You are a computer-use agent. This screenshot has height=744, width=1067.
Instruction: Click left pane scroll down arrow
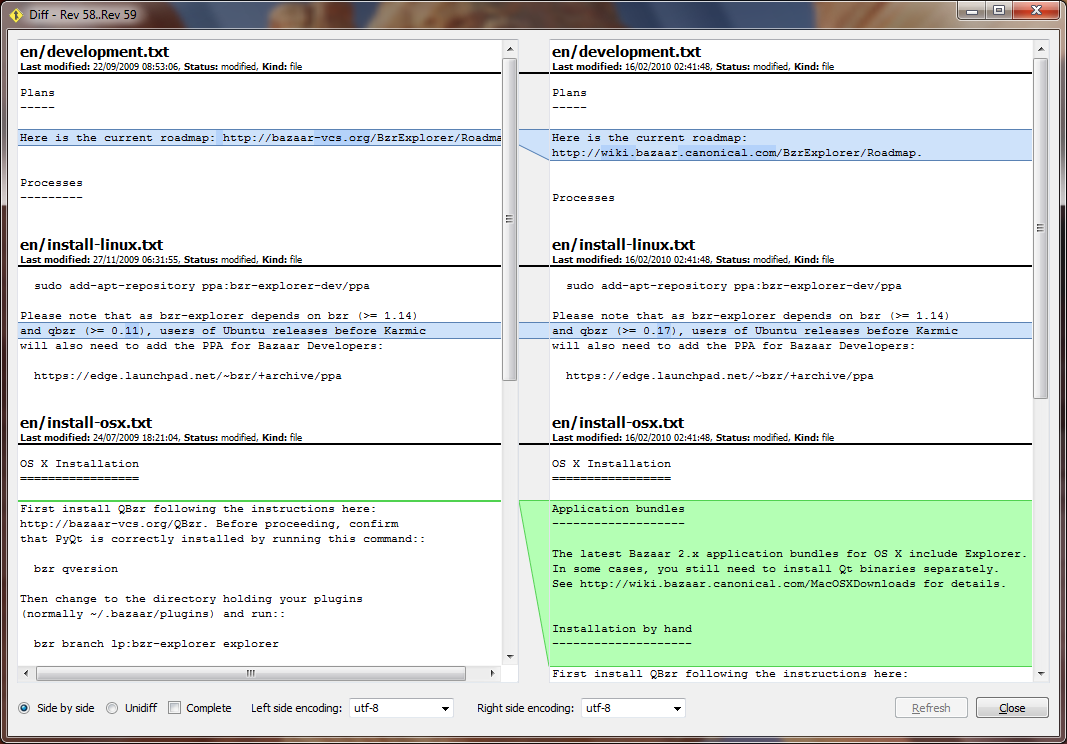(x=510, y=657)
